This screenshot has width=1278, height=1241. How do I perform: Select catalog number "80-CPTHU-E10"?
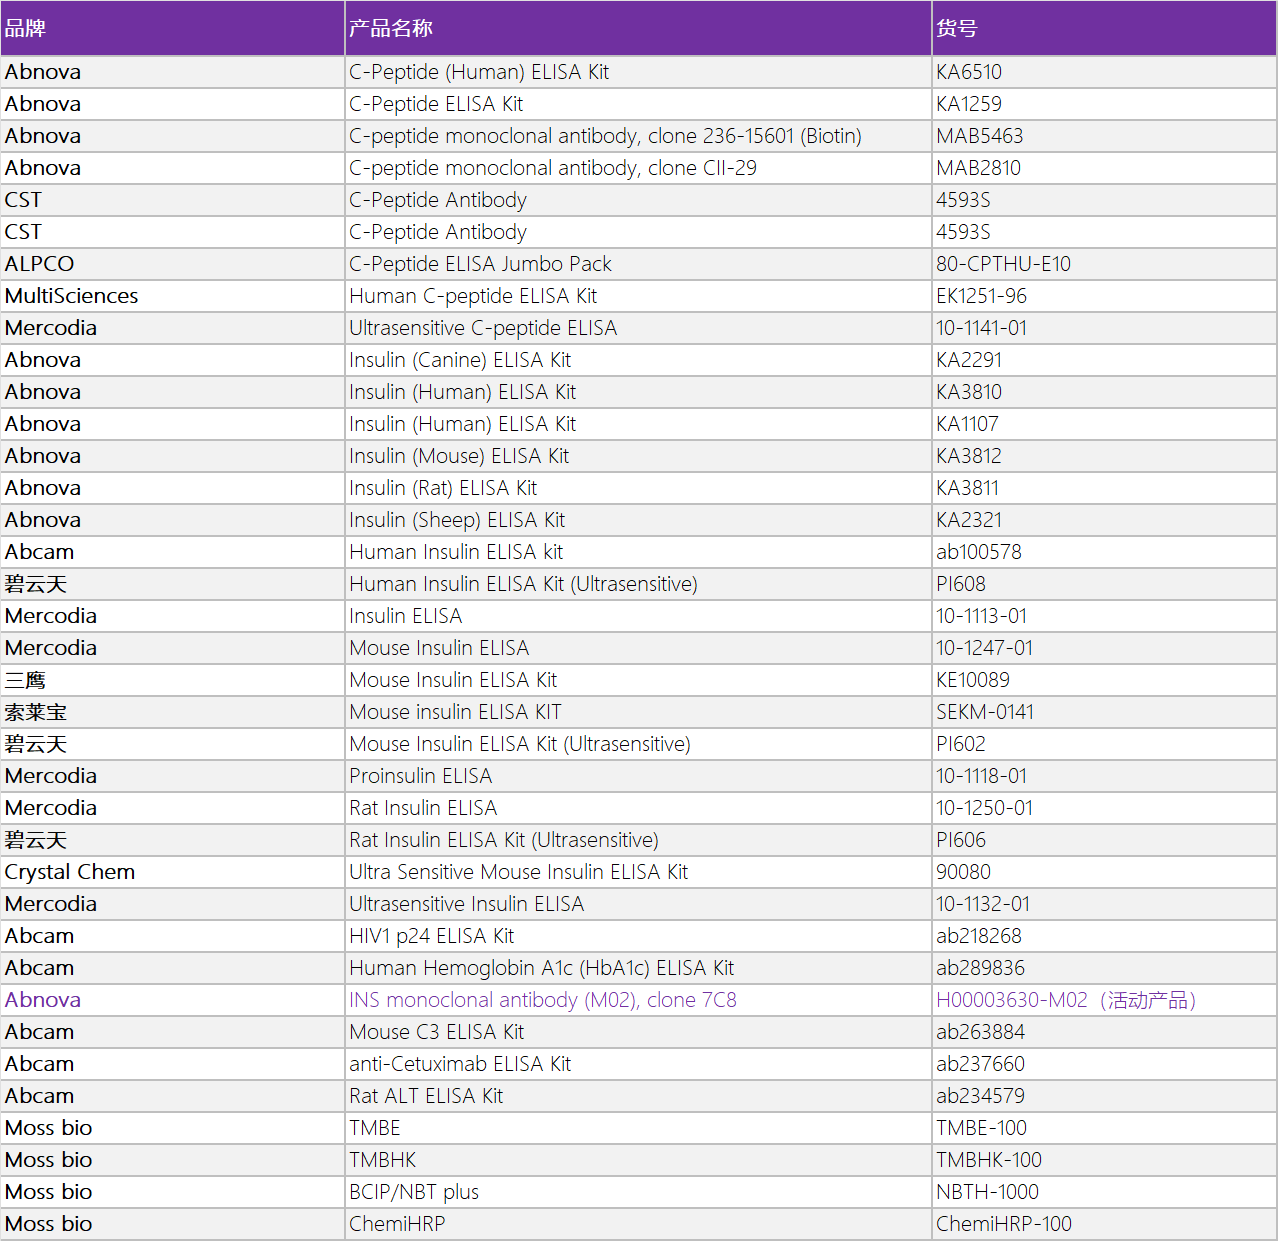click(1003, 264)
